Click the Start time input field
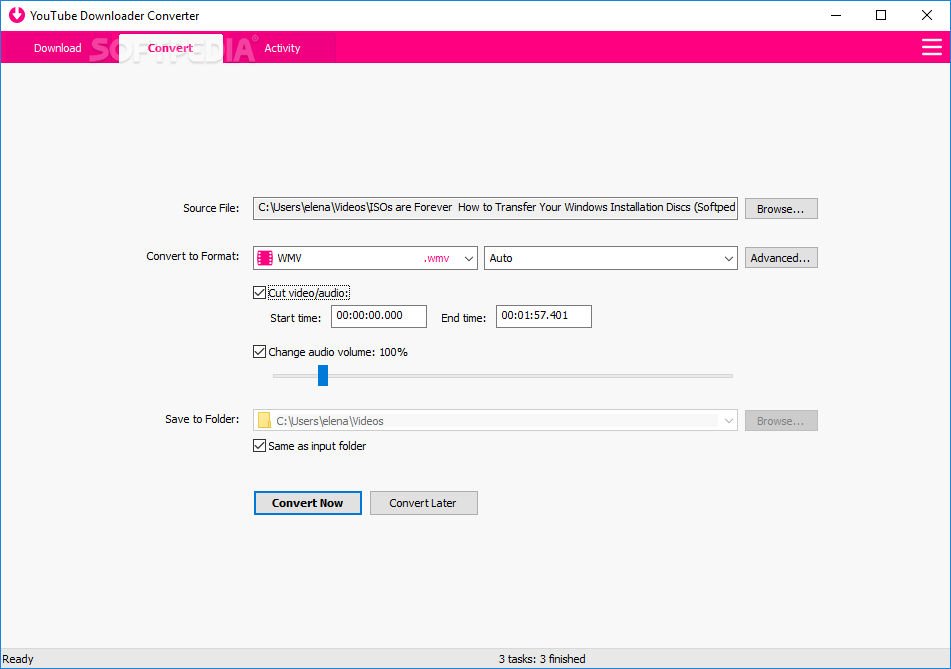Image resolution: width=951 pixels, height=669 pixels. tap(379, 316)
